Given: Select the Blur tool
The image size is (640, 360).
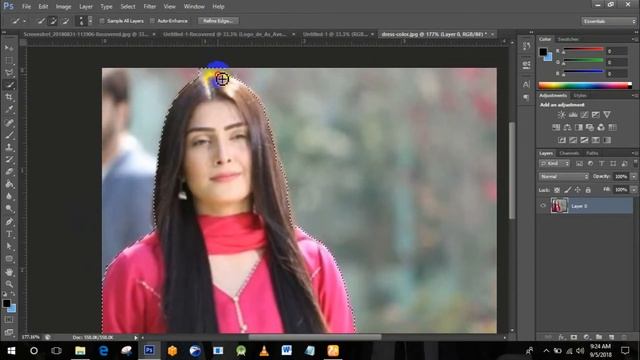Looking at the screenshot, I should point(9,196).
